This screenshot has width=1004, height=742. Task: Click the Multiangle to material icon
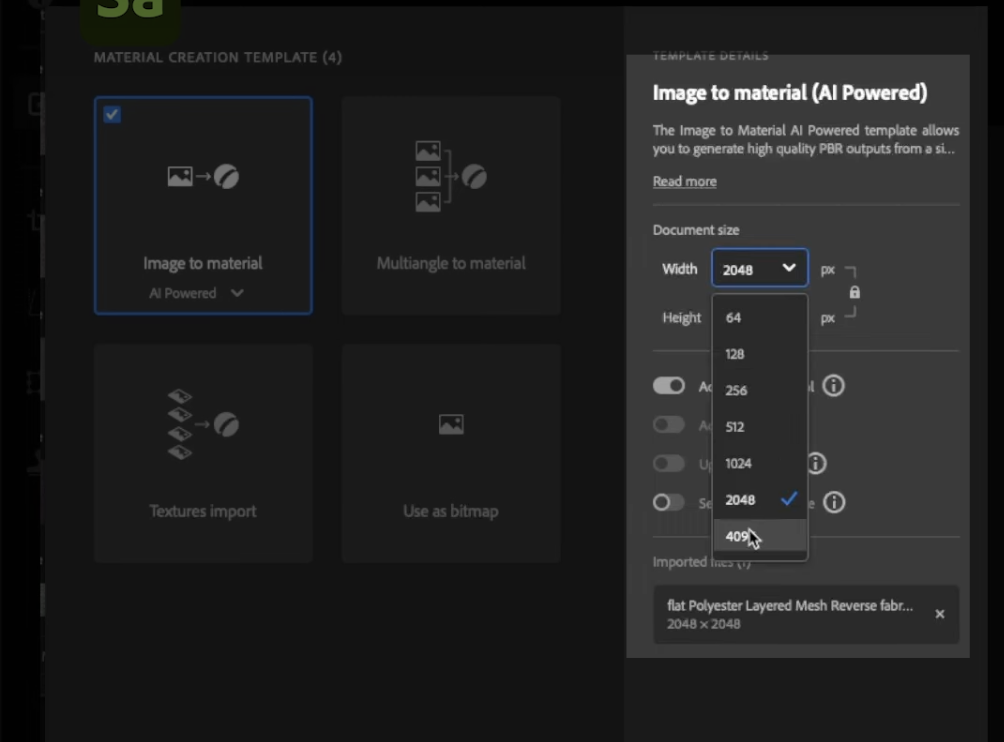(451, 177)
